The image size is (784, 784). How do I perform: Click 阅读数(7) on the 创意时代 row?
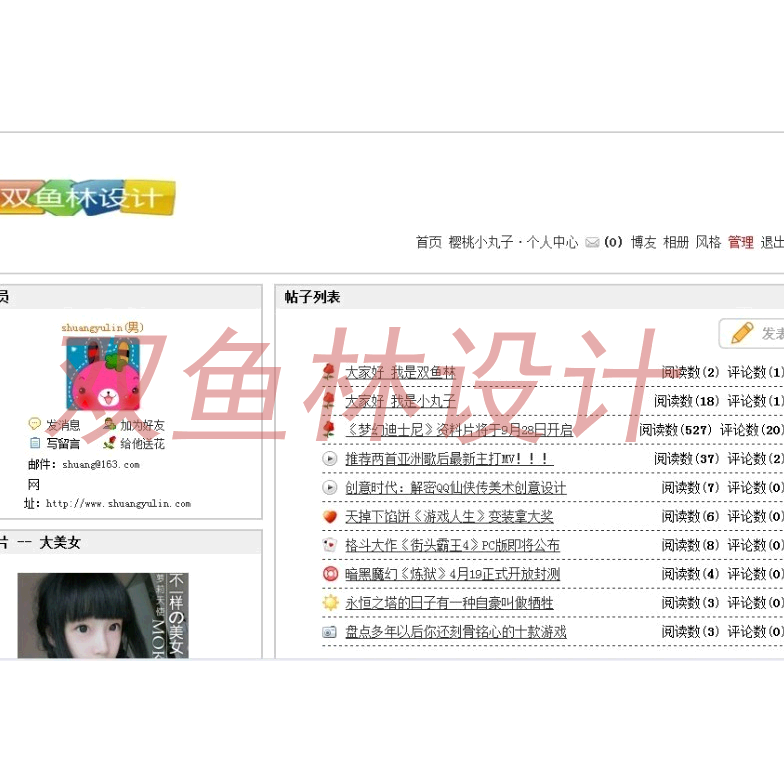[x=690, y=488]
